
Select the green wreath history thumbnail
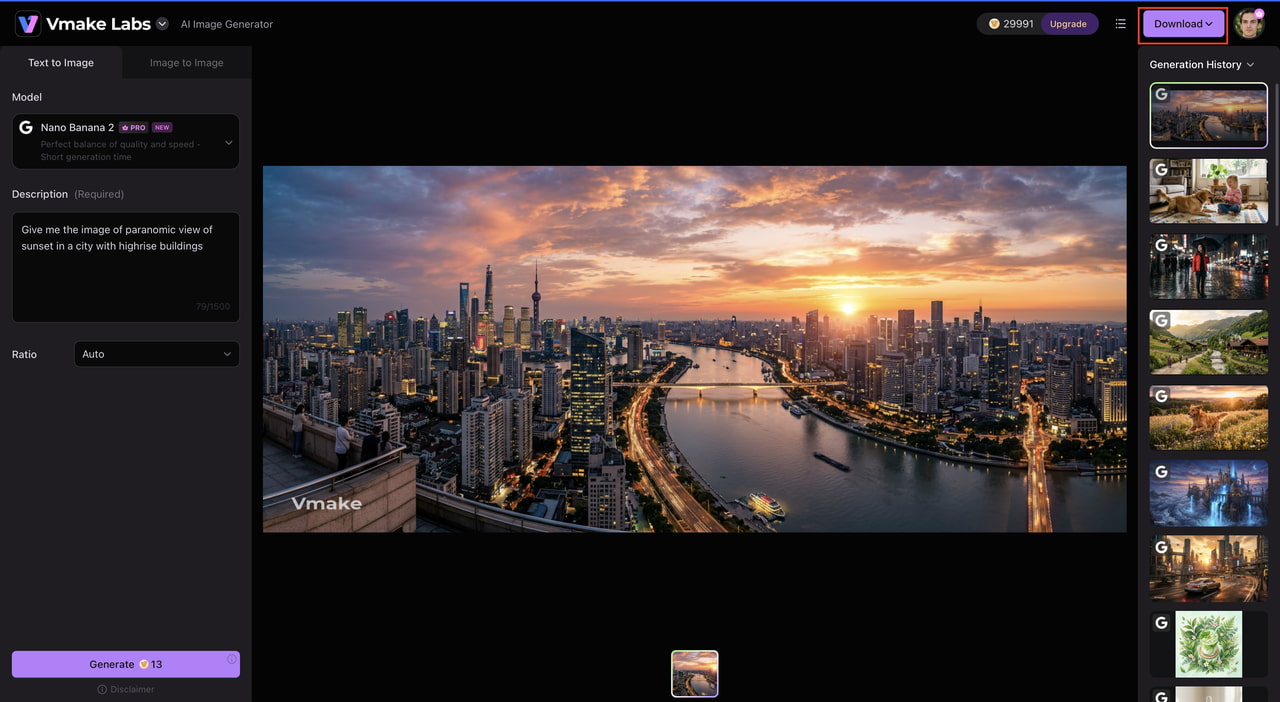coord(1209,644)
